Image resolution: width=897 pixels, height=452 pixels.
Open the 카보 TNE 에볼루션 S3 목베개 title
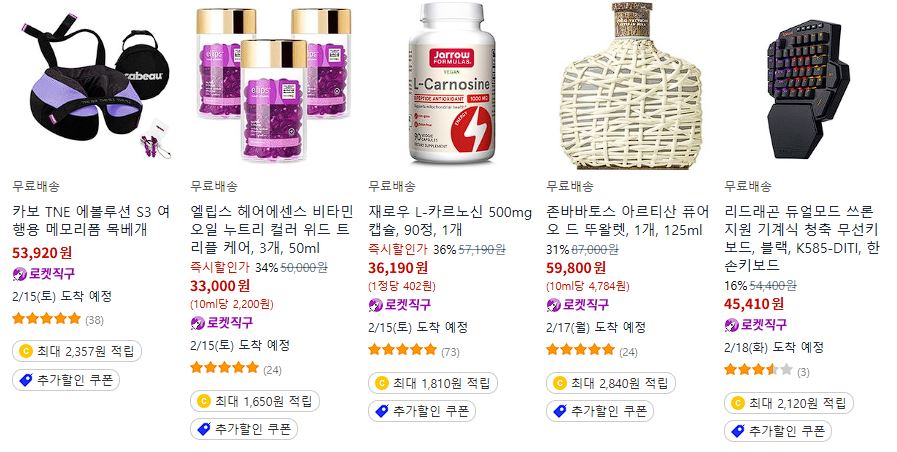(92, 221)
